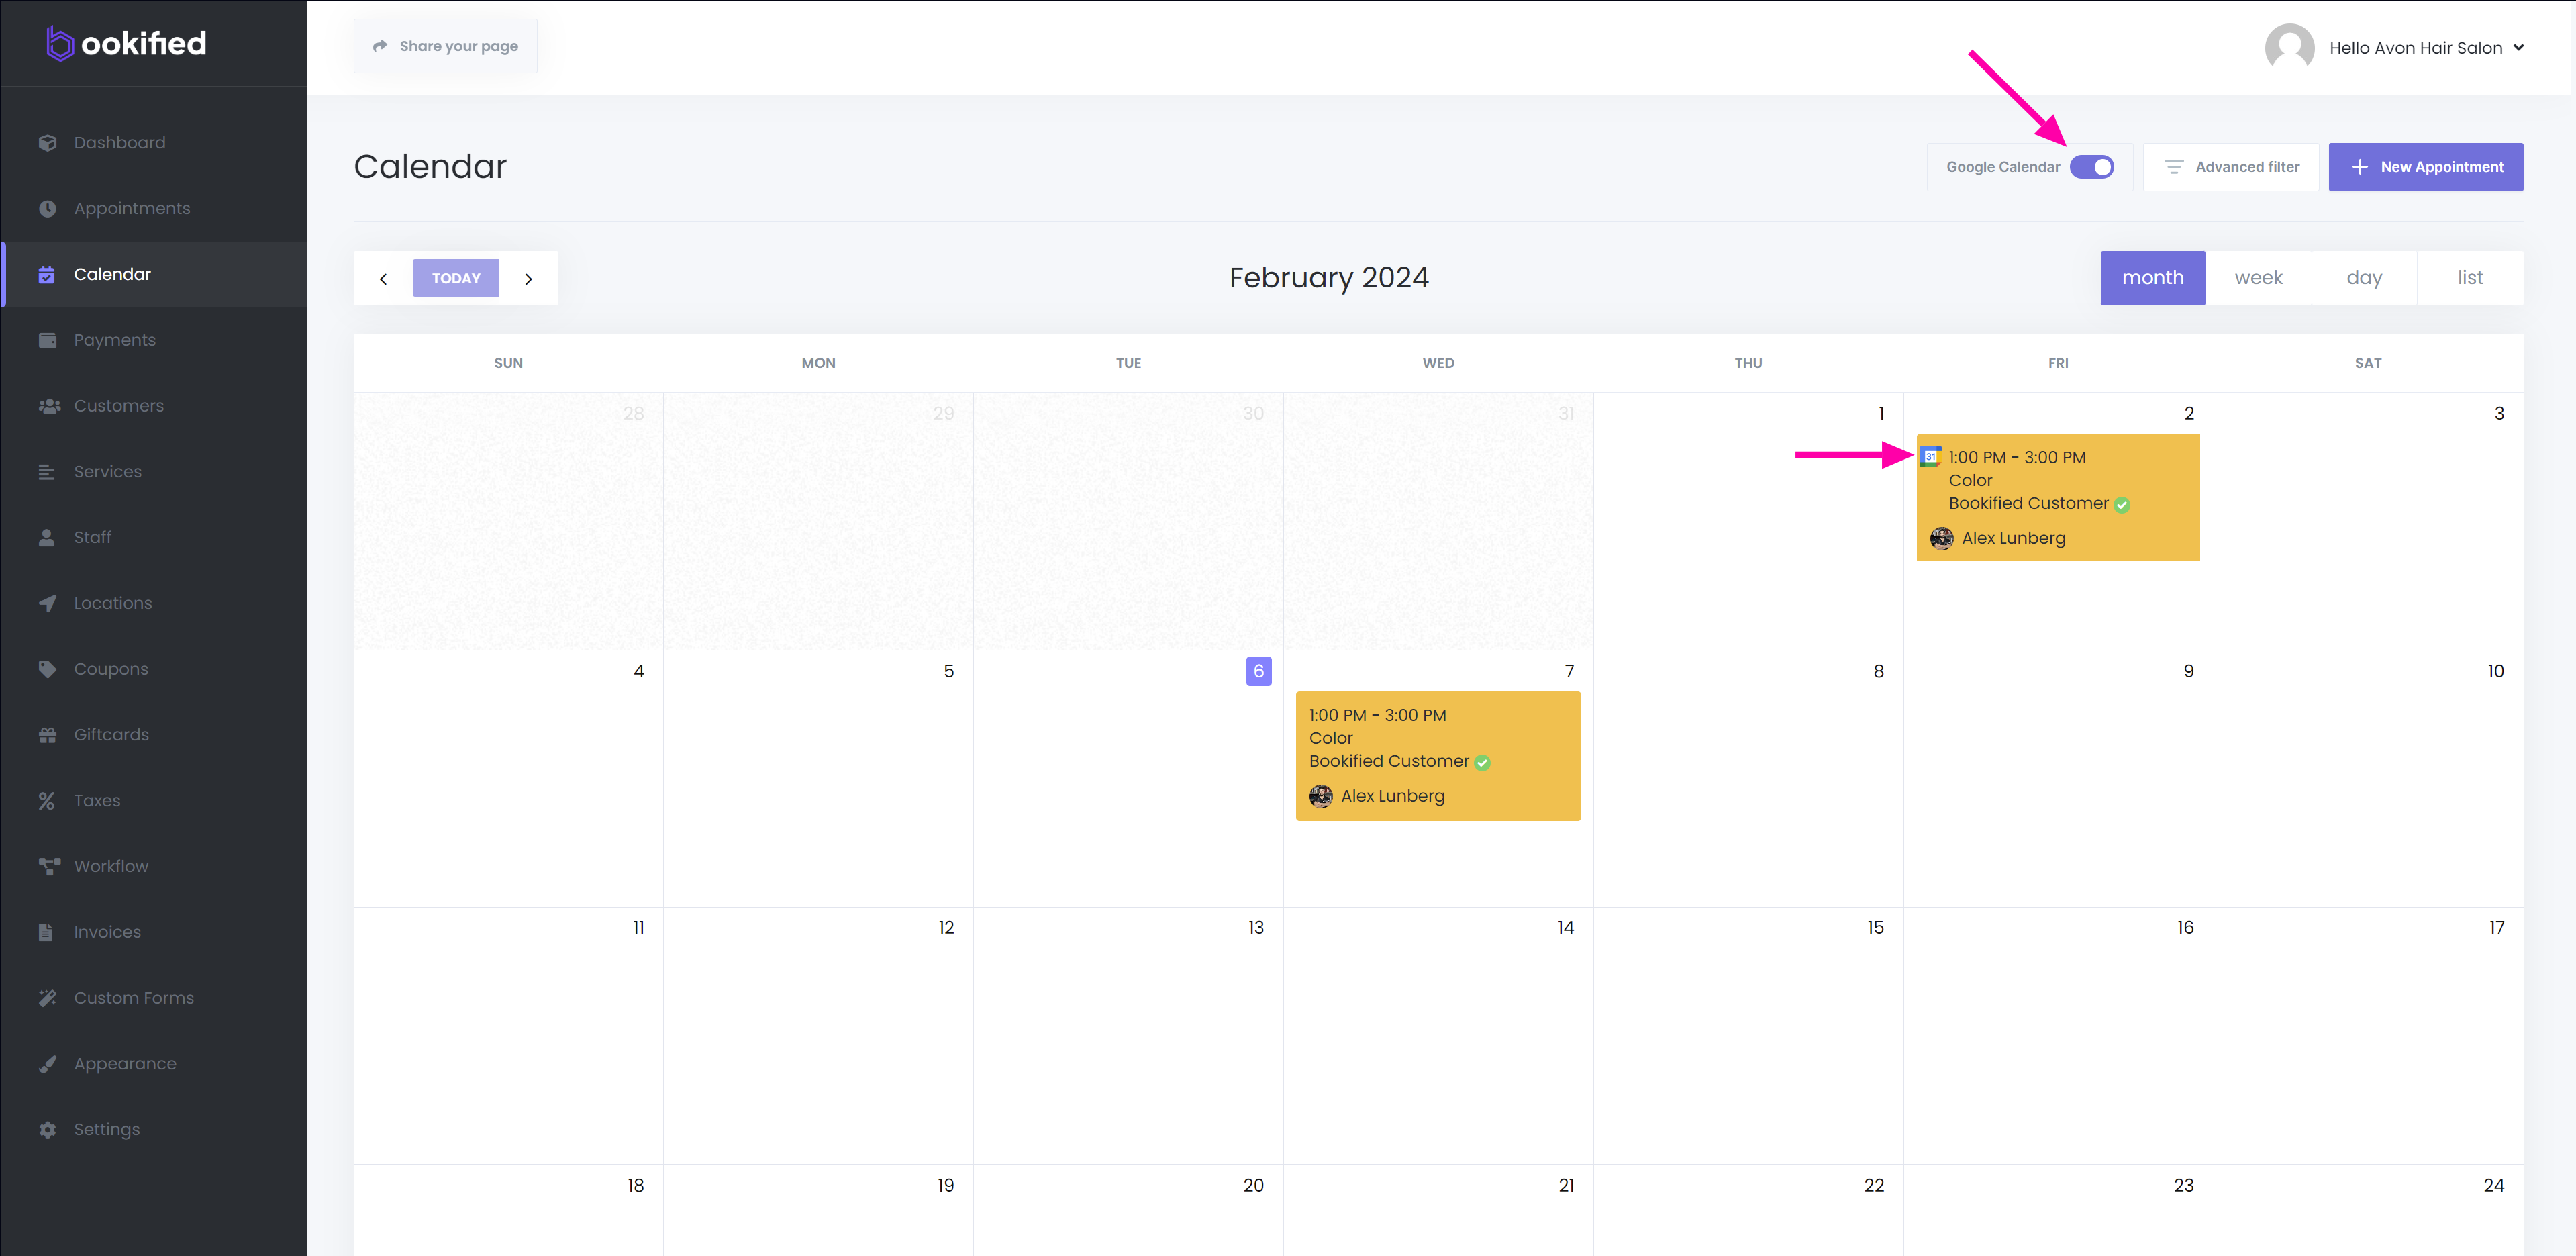The height and width of the screenshot is (1256, 2576).
Task: Expand the Hello Avon Hair Salon dropdown
Action: click(x=2518, y=47)
